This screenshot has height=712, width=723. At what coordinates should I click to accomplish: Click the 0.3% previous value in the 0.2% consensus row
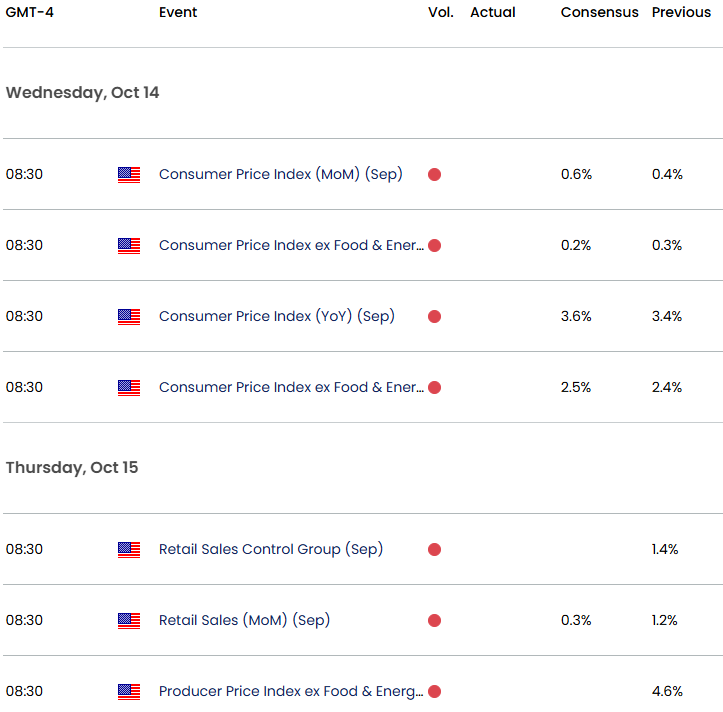667,245
